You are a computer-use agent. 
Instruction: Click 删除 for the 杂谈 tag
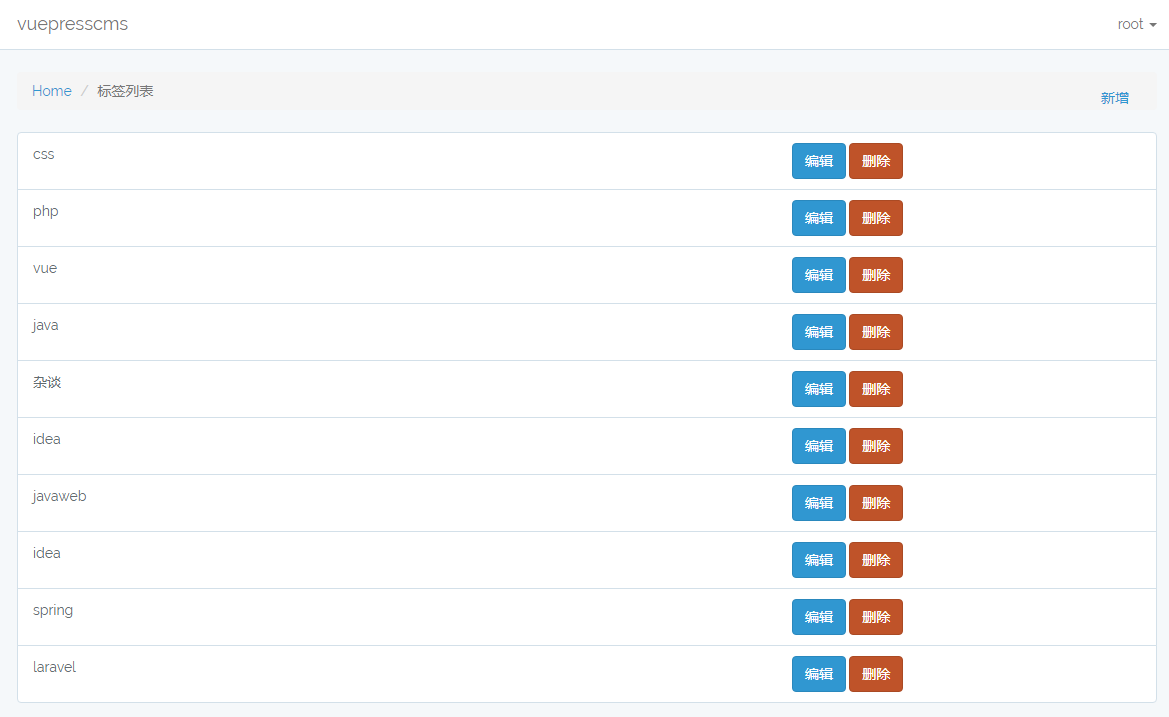pos(875,389)
